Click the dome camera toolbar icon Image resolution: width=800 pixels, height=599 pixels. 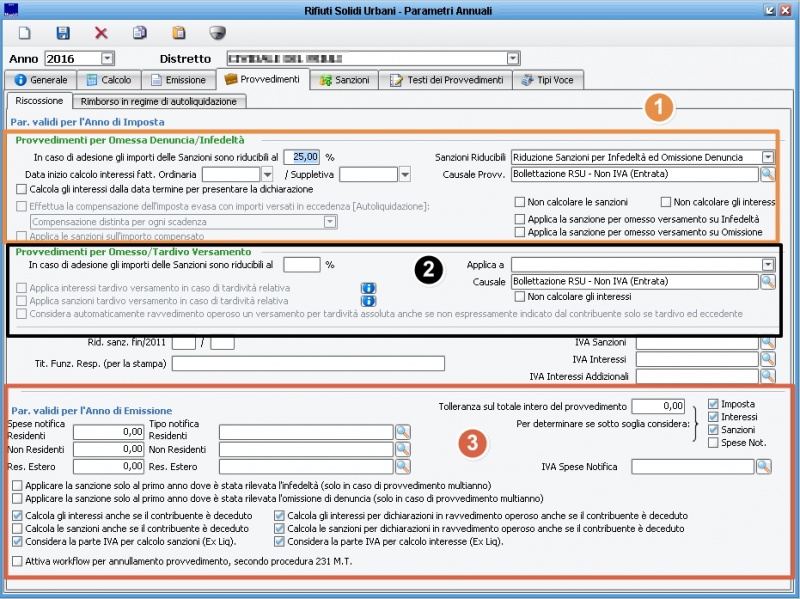click(x=217, y=33)
